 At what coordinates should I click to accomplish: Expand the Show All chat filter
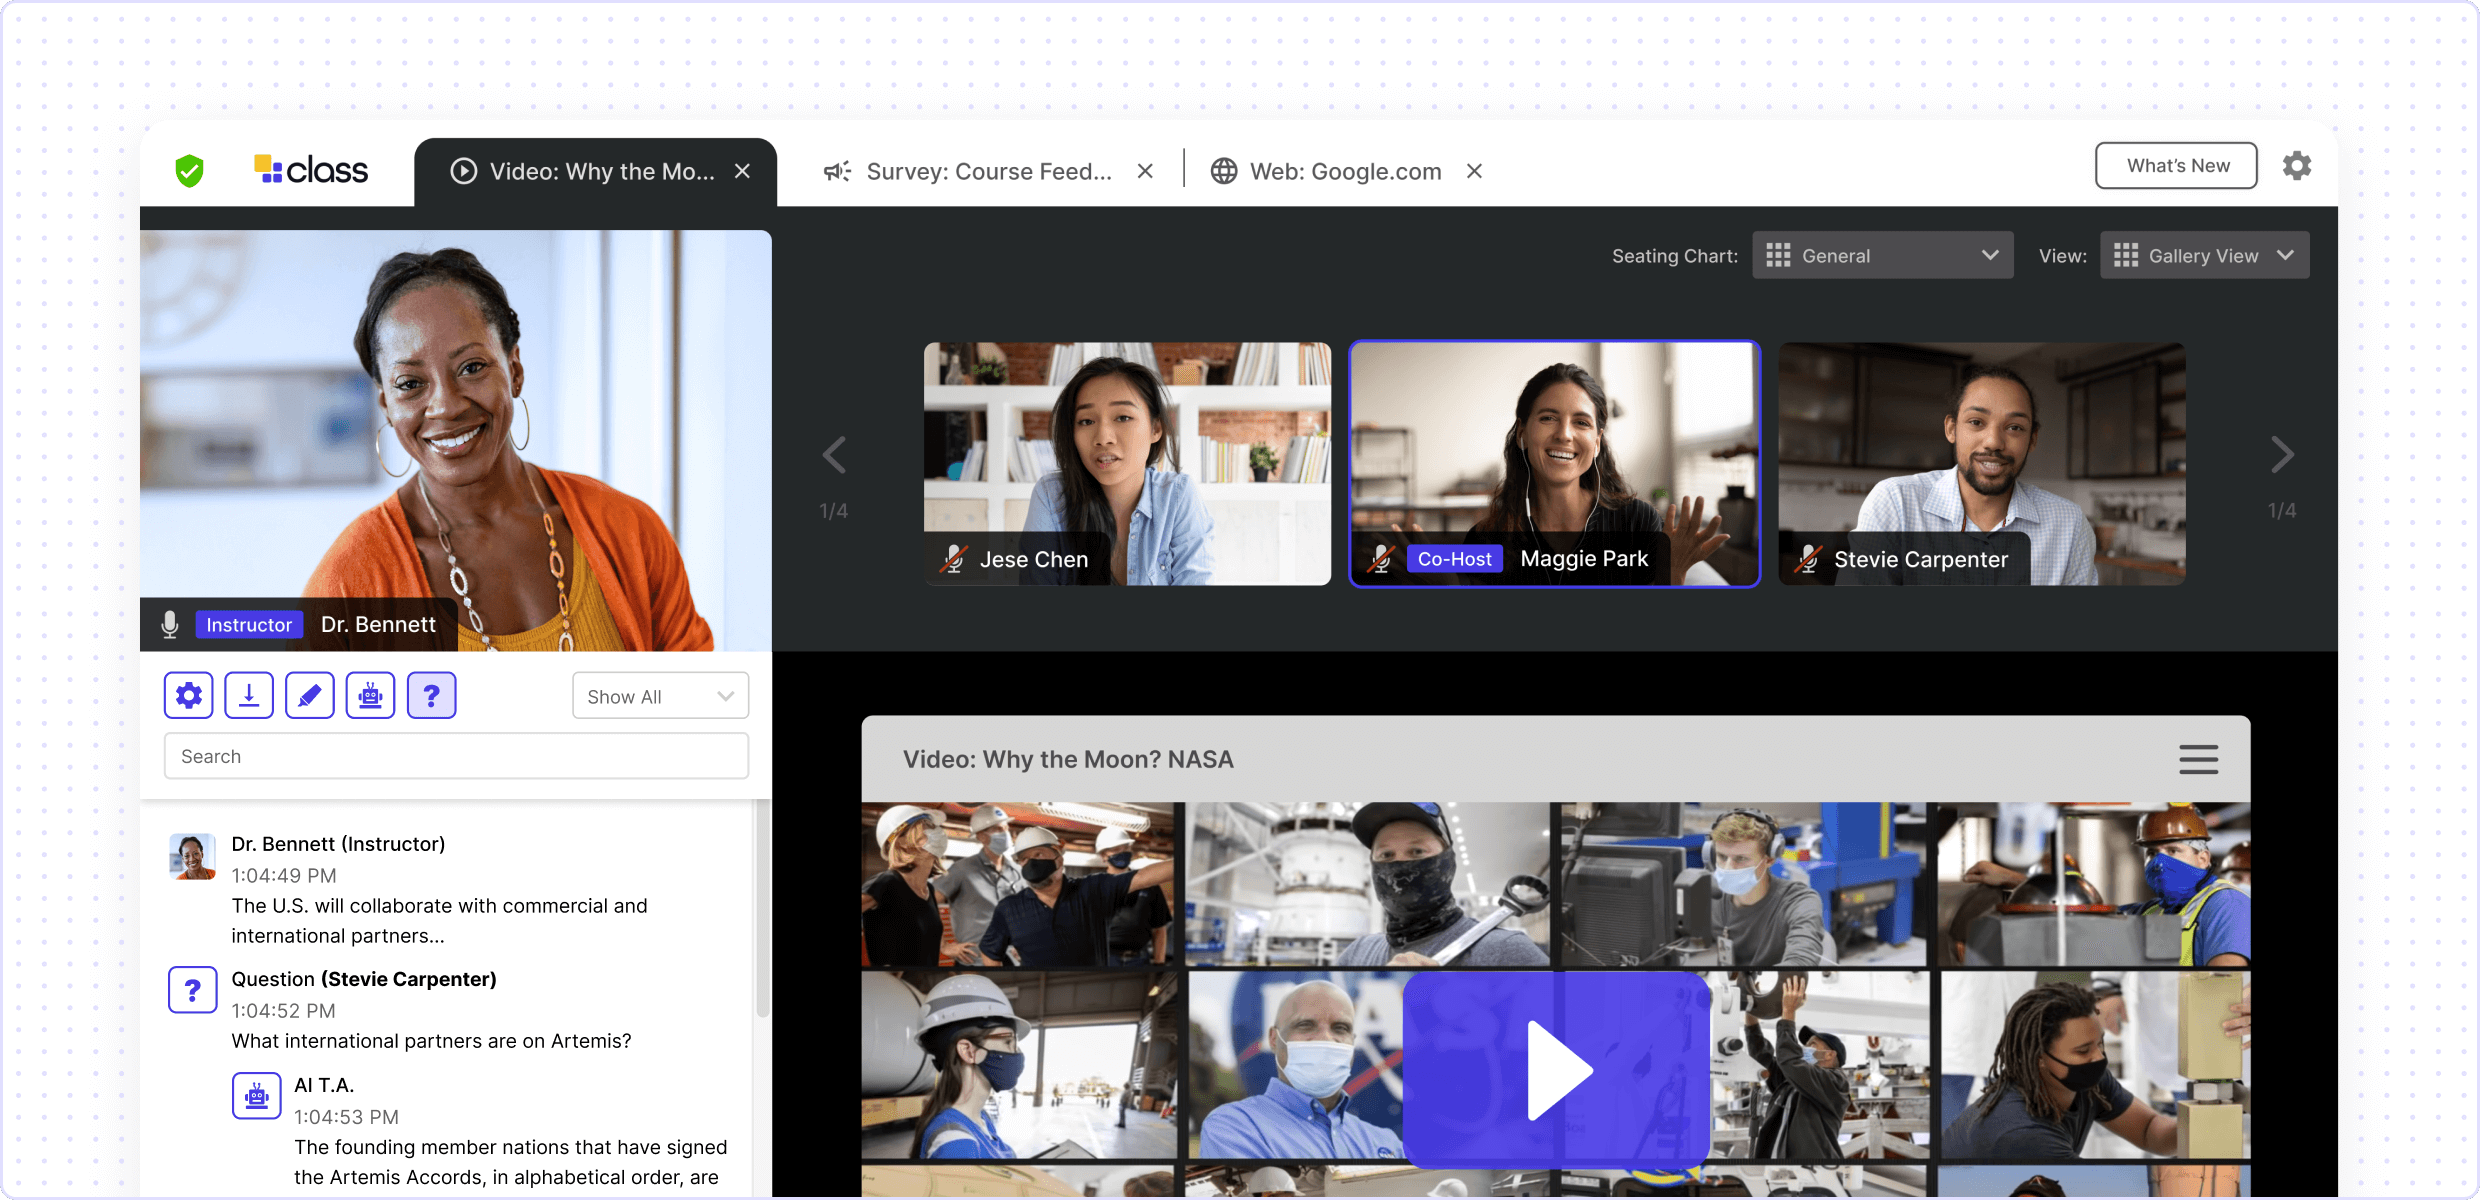coord(660,696)
